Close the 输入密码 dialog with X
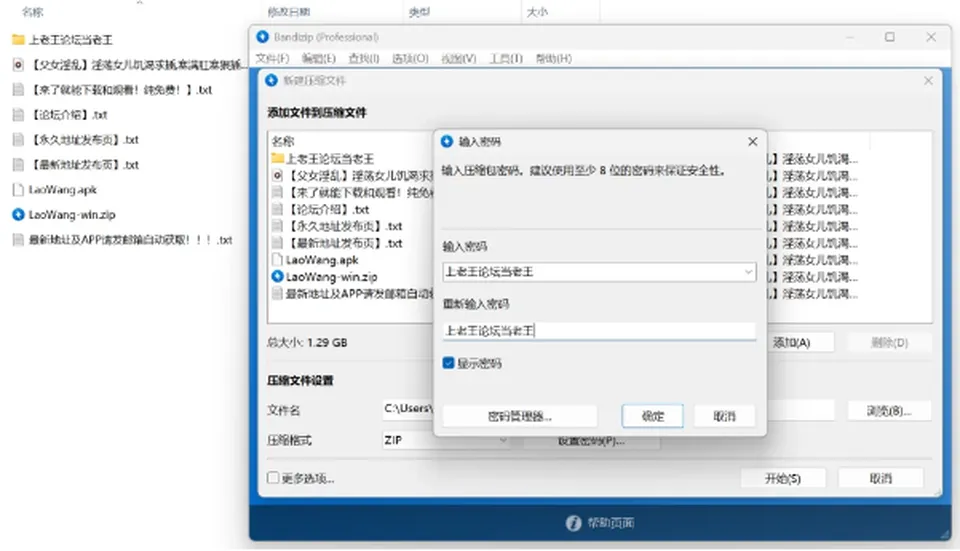 pos(752,141)
